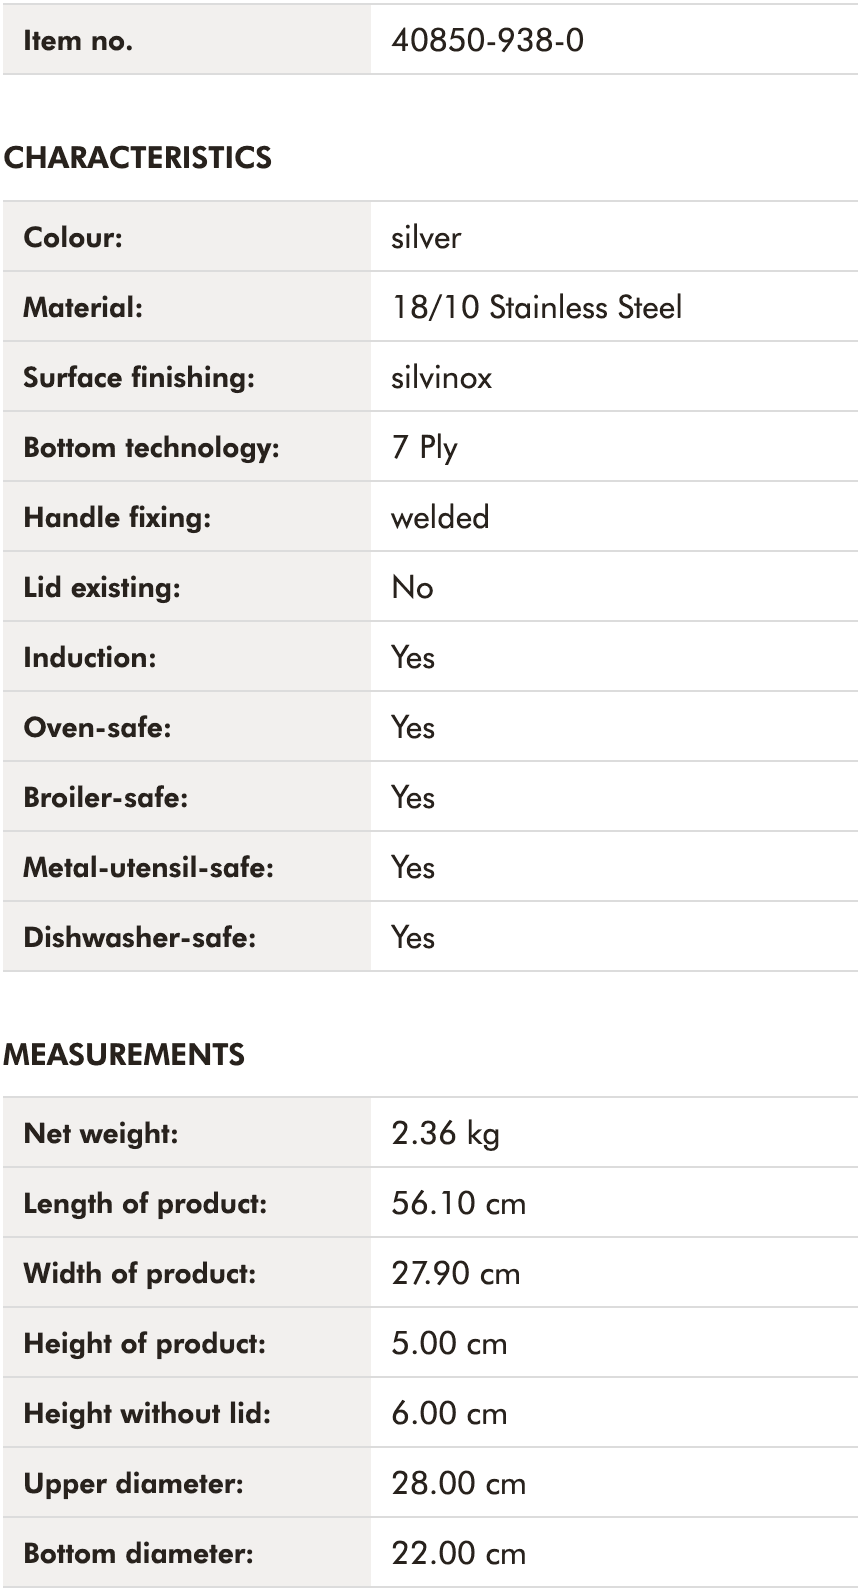Viewport: 858px width, 1592px height.
Task: Click the Bottom diameter label
Action: click(138, 1553)
